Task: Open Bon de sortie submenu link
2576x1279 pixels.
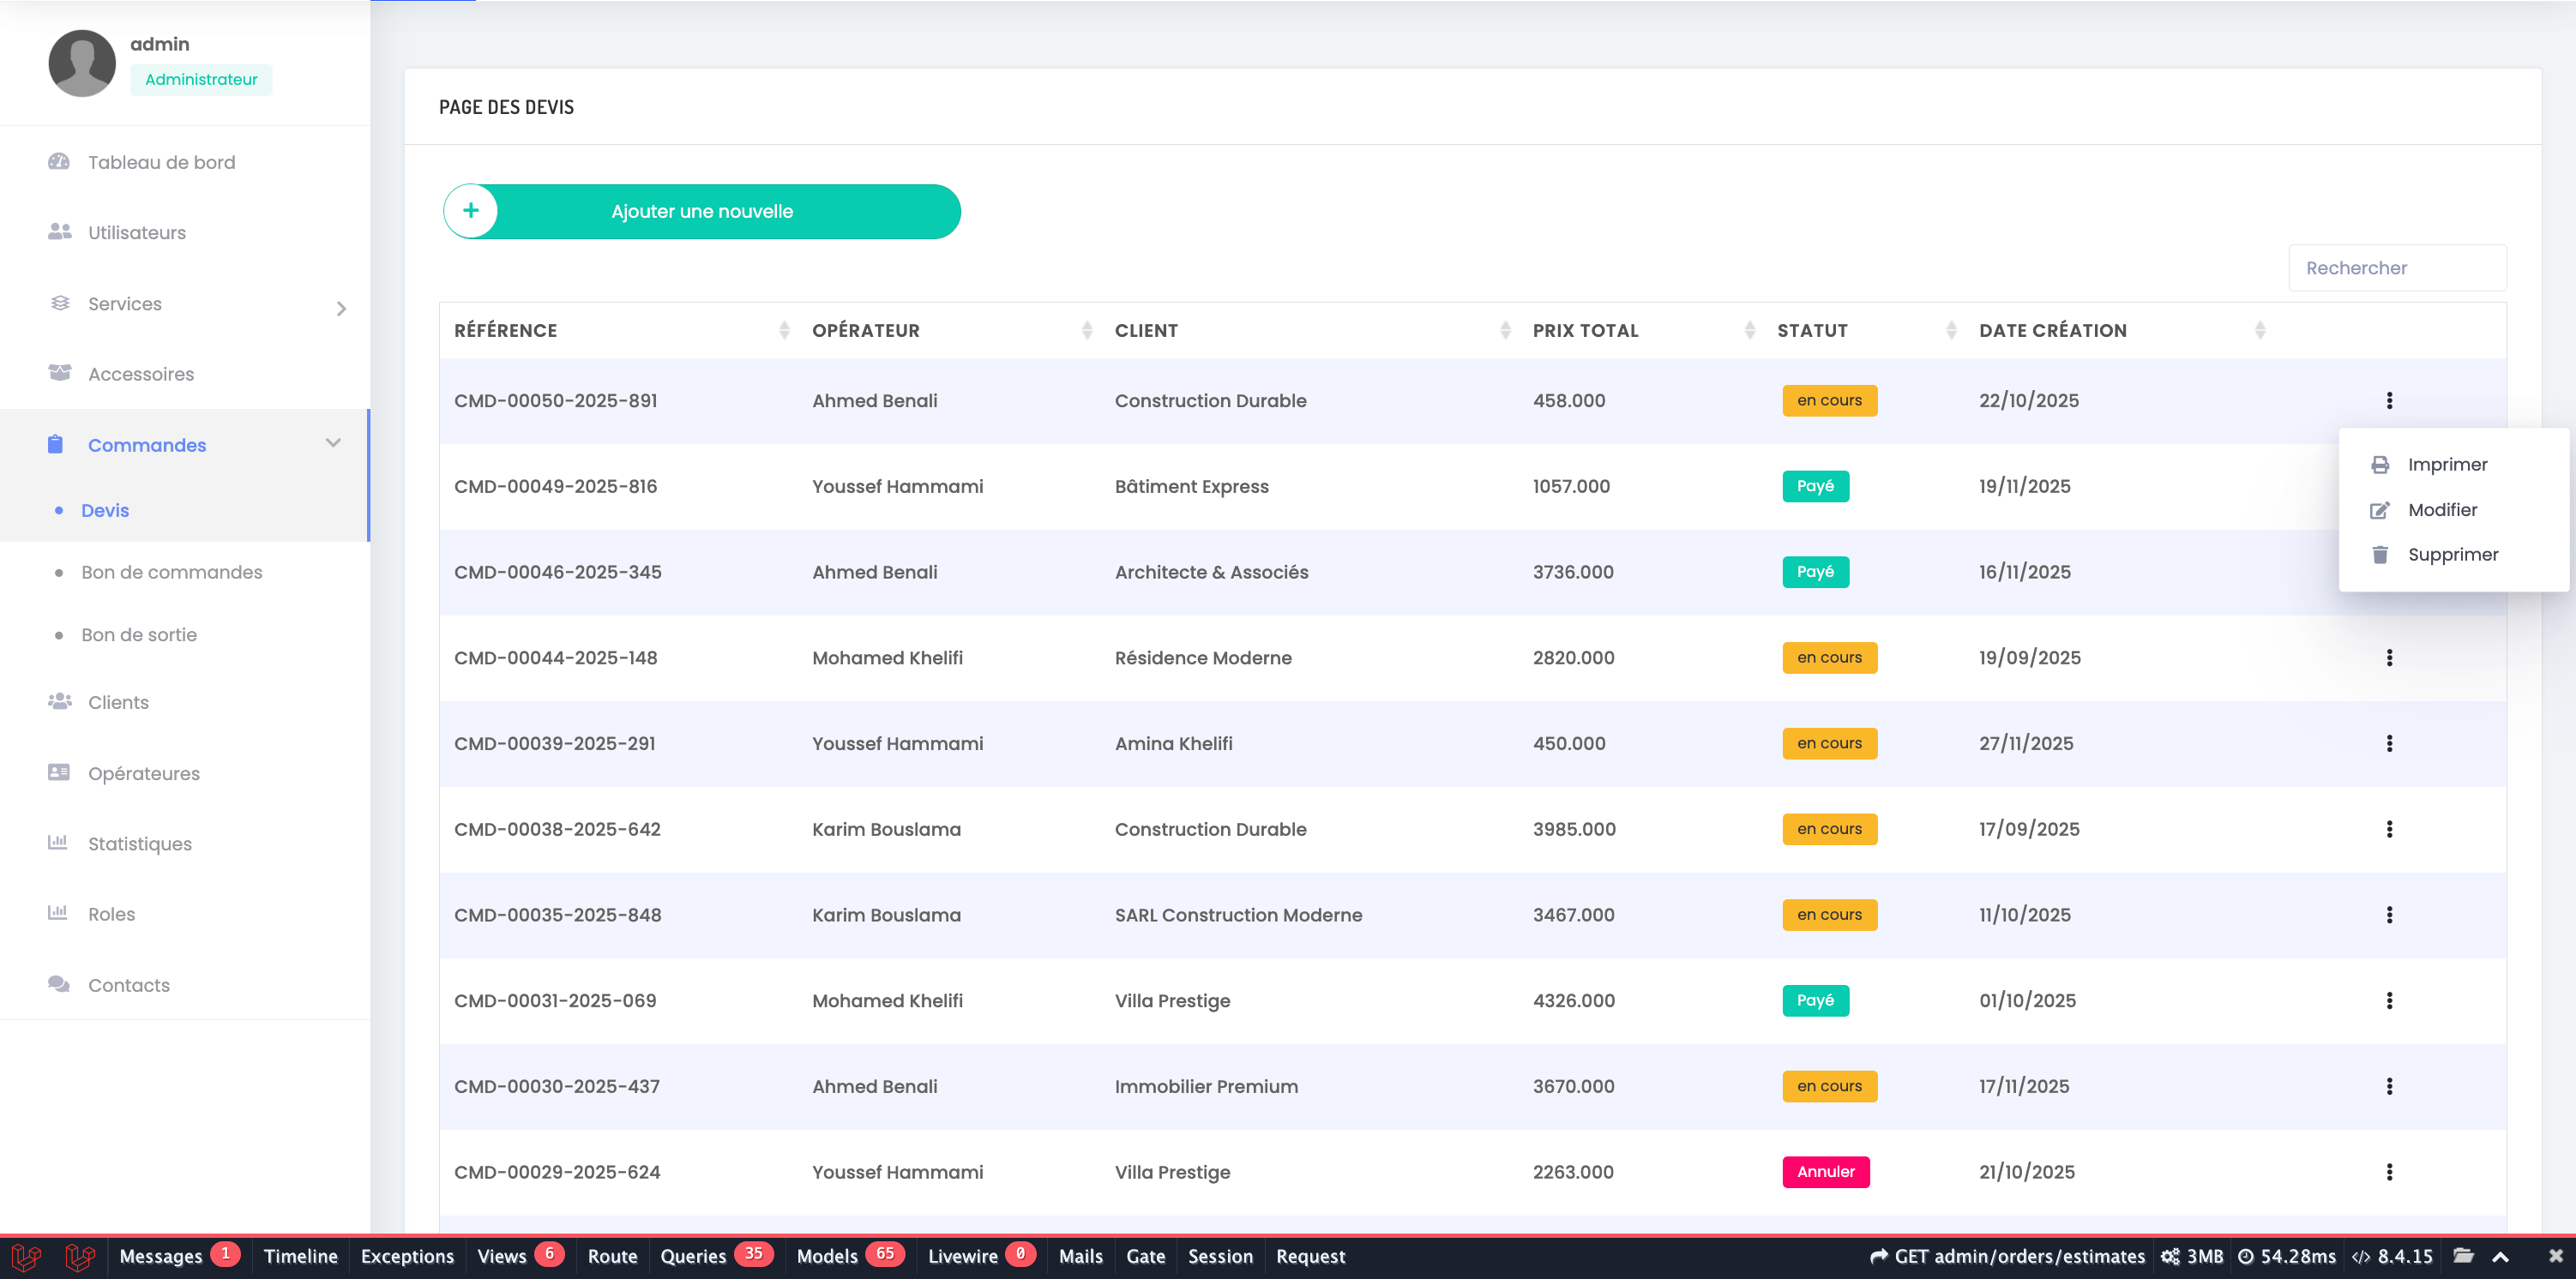Action: pos(139,635)
